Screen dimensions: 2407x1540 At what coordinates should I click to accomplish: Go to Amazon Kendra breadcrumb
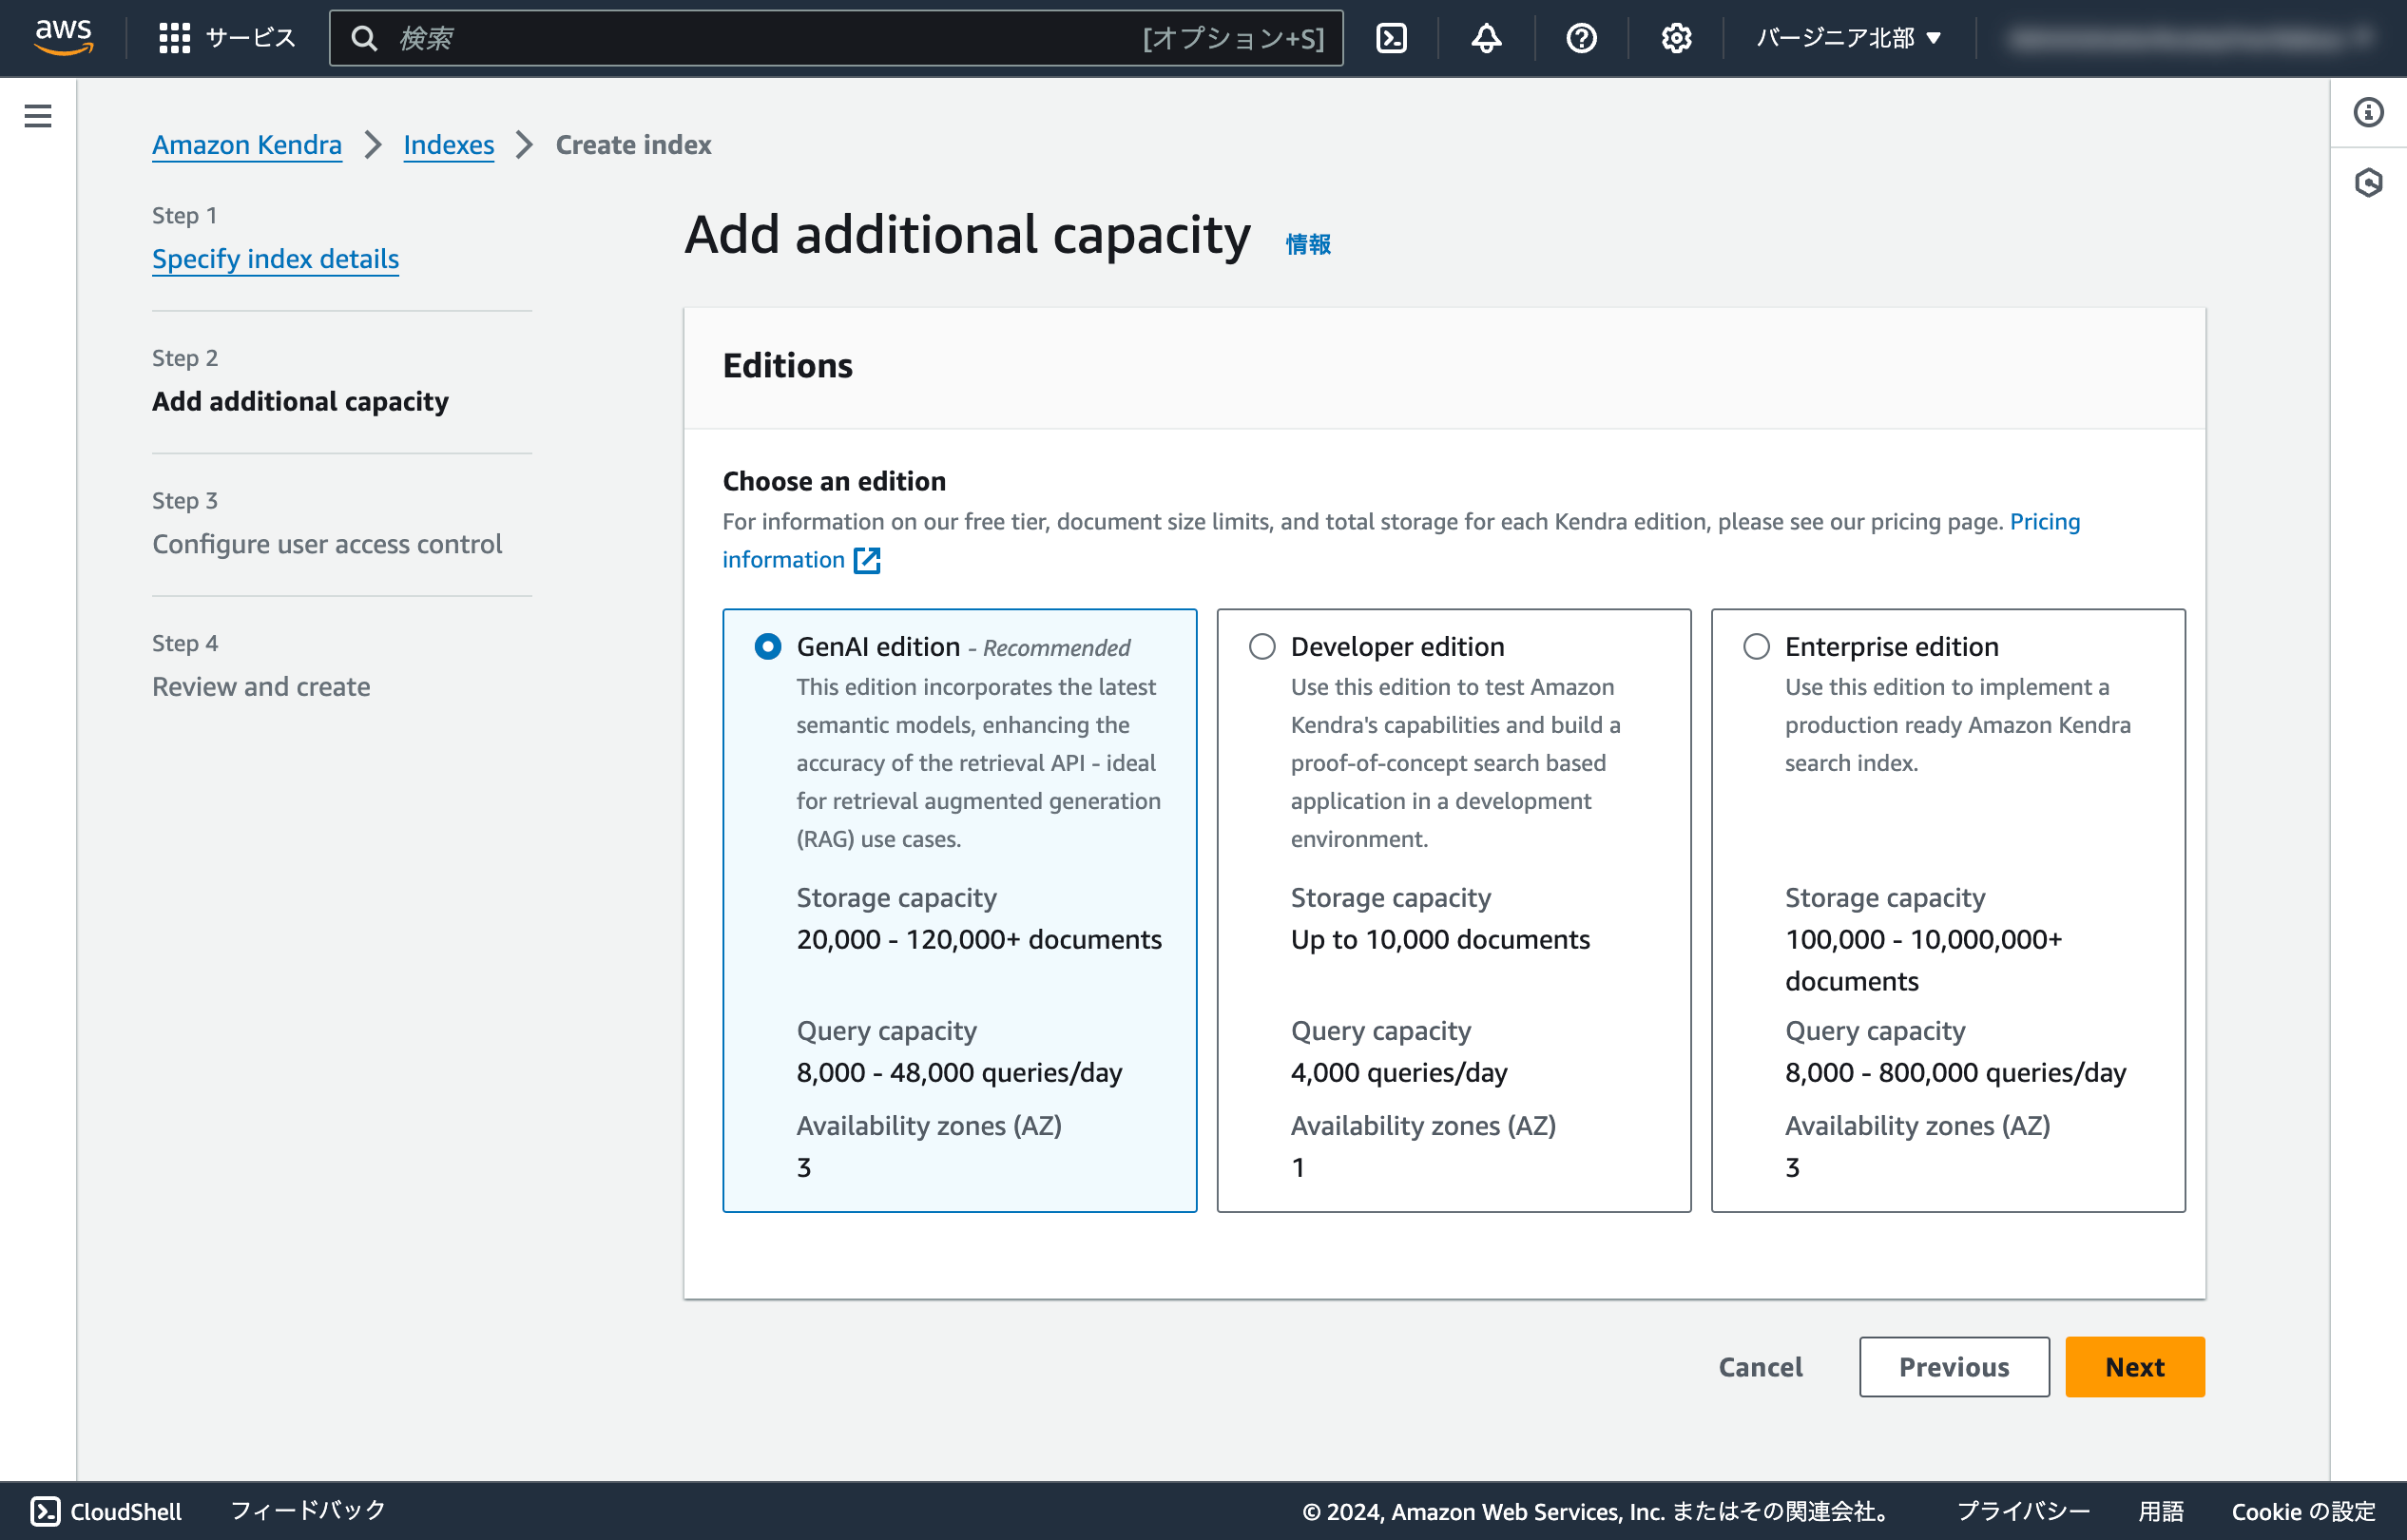pos(246,145)
